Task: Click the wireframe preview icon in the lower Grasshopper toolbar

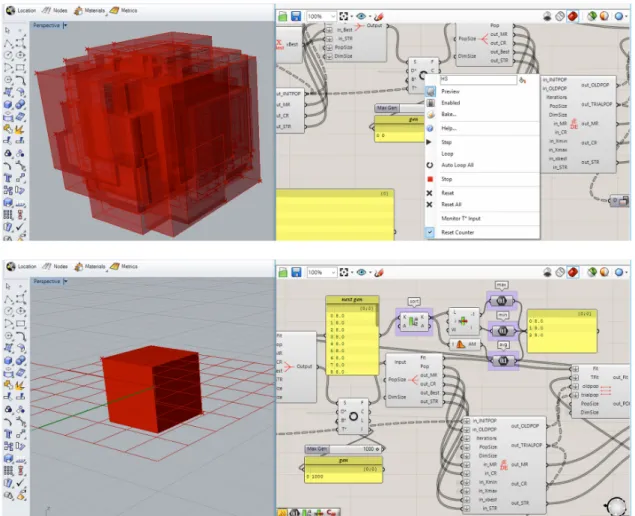Action: (560, 273)
